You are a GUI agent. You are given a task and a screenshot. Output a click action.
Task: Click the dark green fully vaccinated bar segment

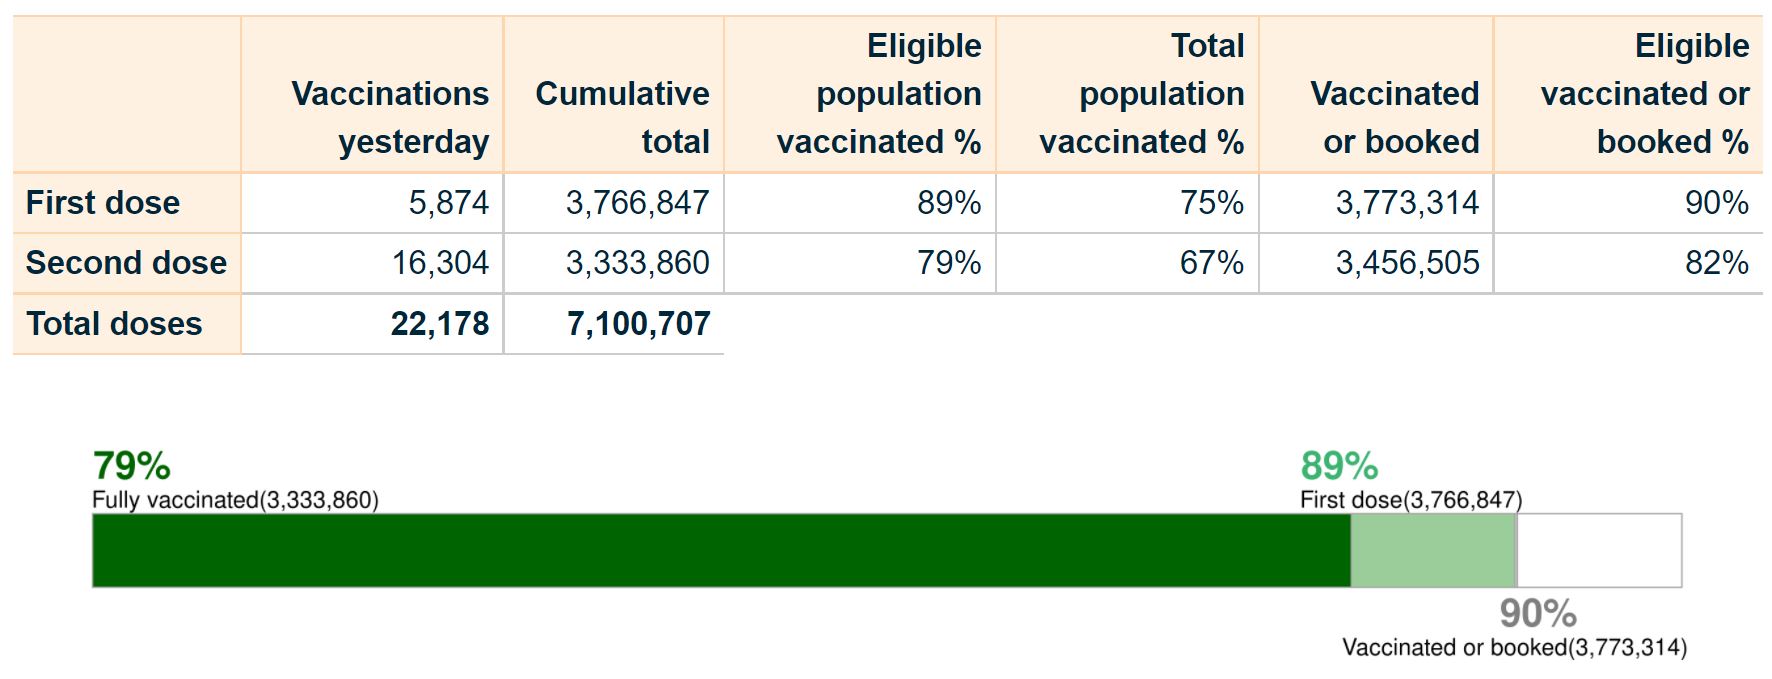[x=720, y=550]
